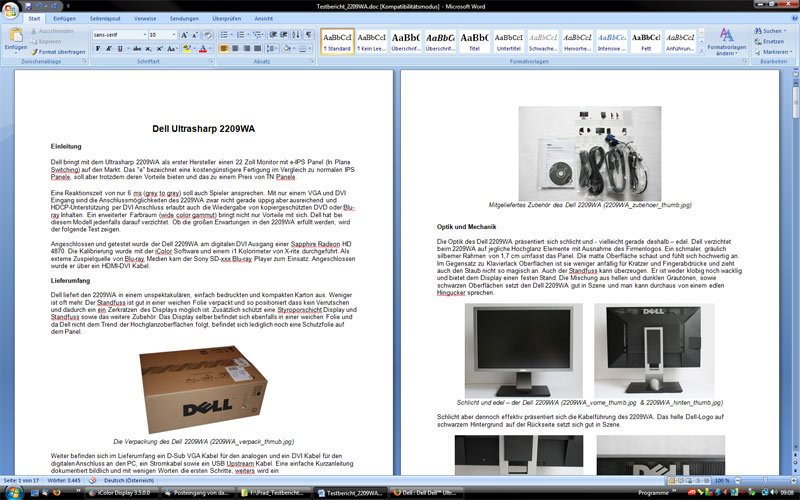Switch to the Überprüfen ribbon tab
Viewport: 800px width, 500px height.
point(227,18)
